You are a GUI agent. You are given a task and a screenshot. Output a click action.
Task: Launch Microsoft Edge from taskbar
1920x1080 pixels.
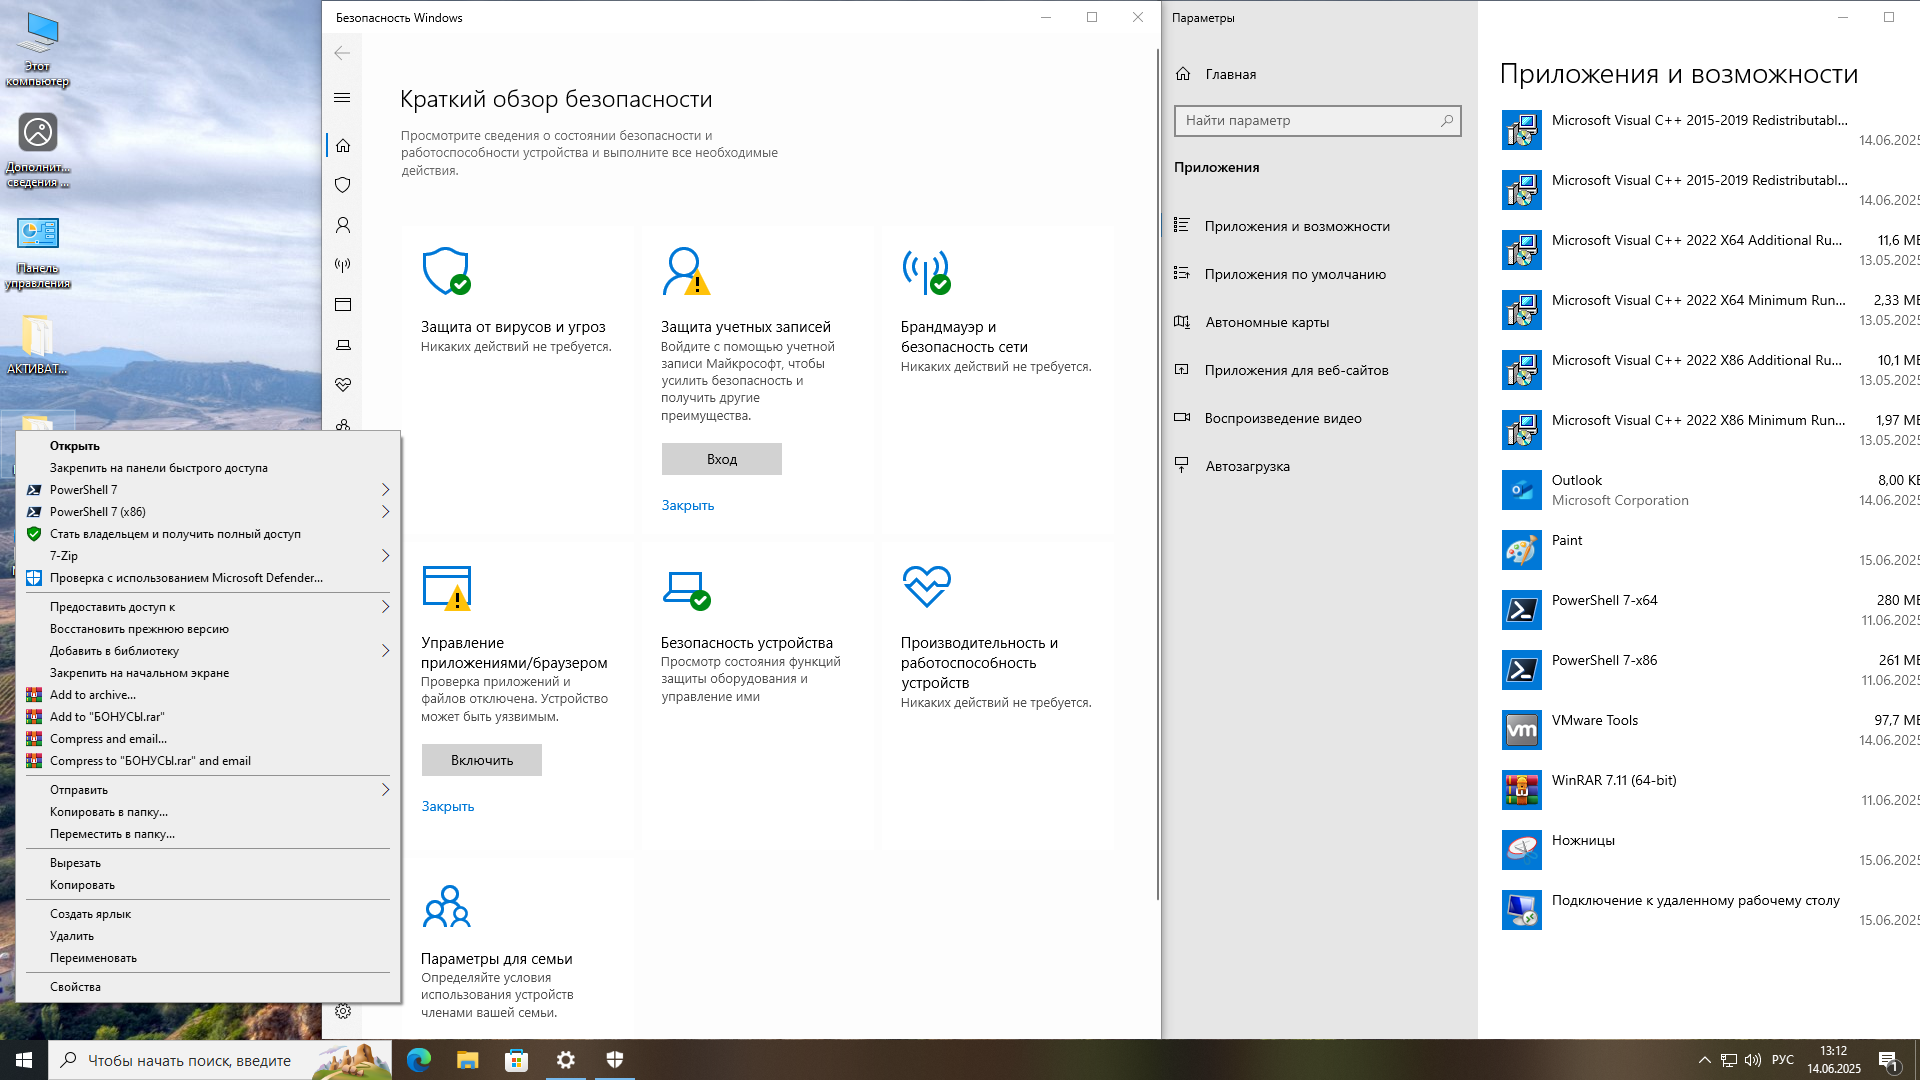point(419,1060)
